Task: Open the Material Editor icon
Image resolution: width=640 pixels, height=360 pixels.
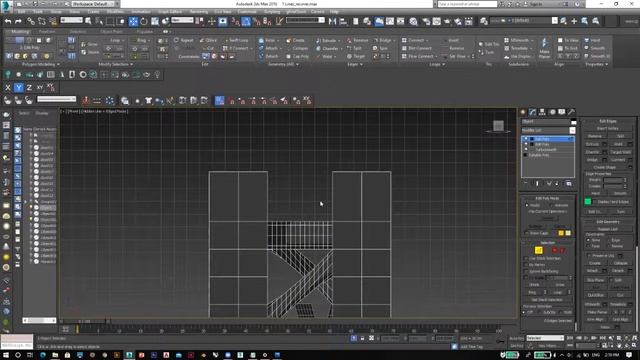Action: point(414,21)
